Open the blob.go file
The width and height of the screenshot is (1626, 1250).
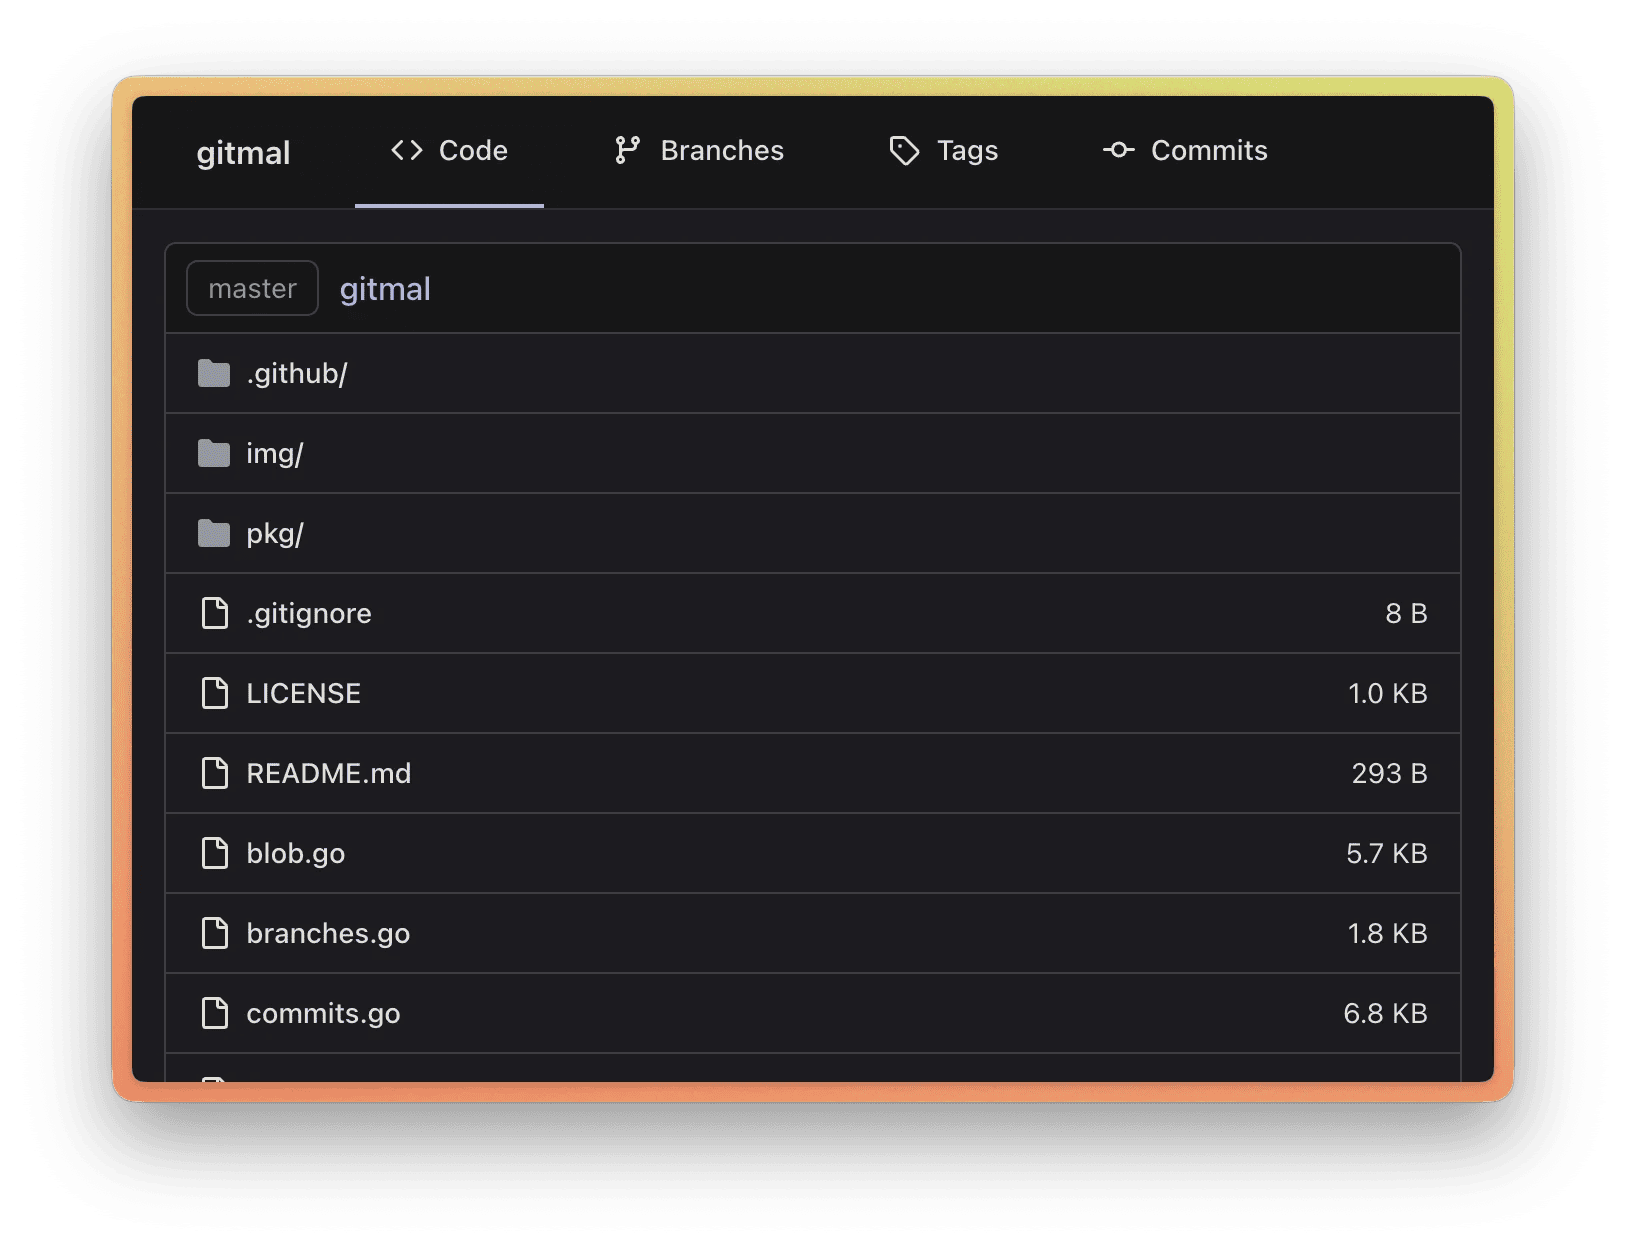(296, 854)
